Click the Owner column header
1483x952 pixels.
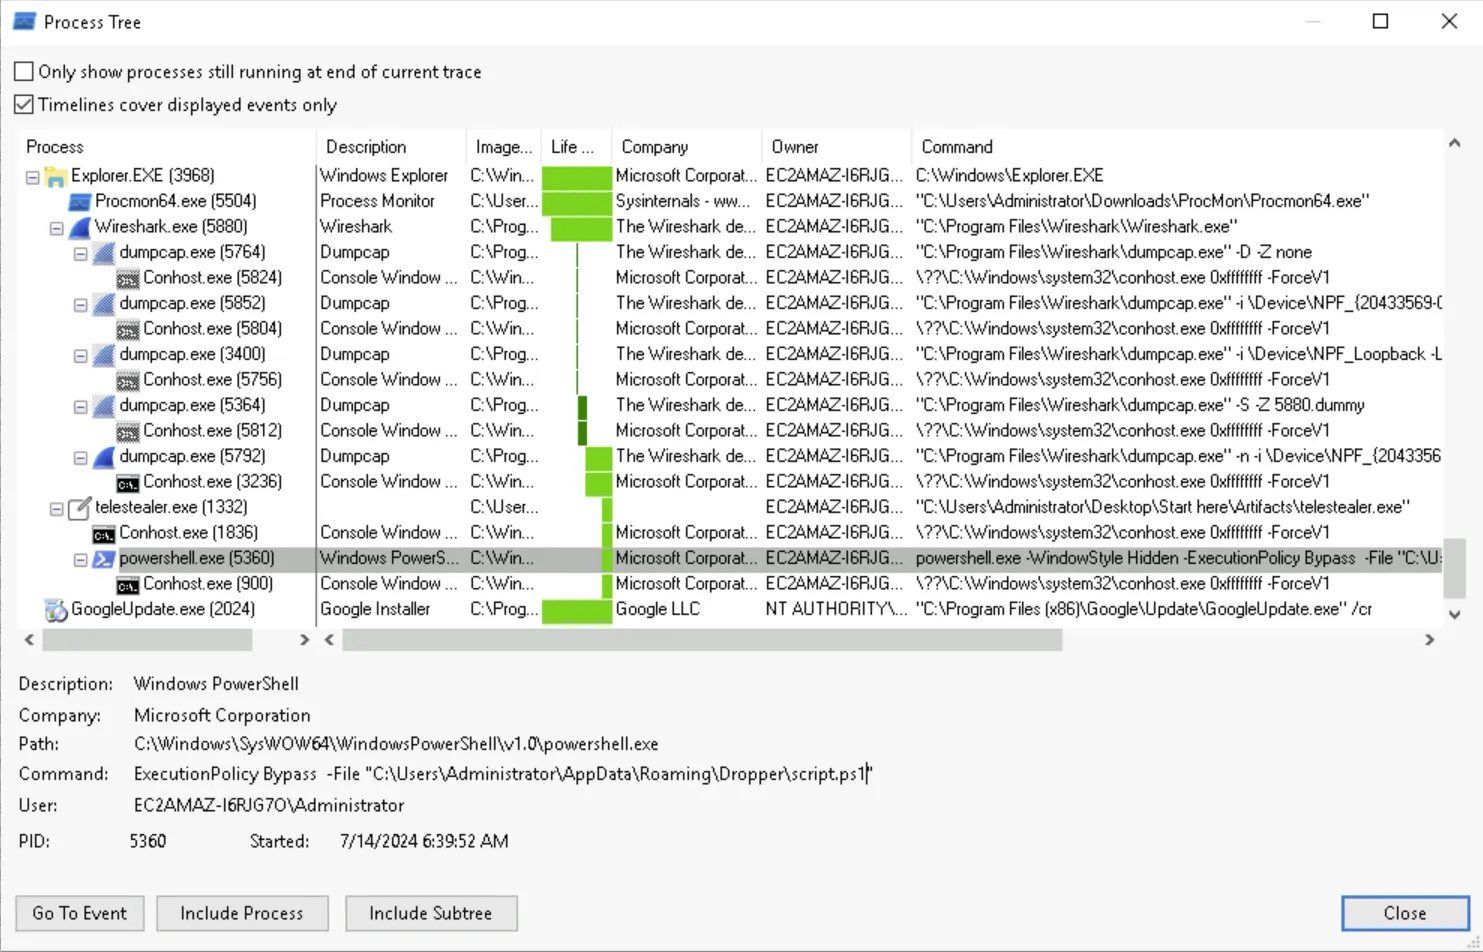pos(836,147)
